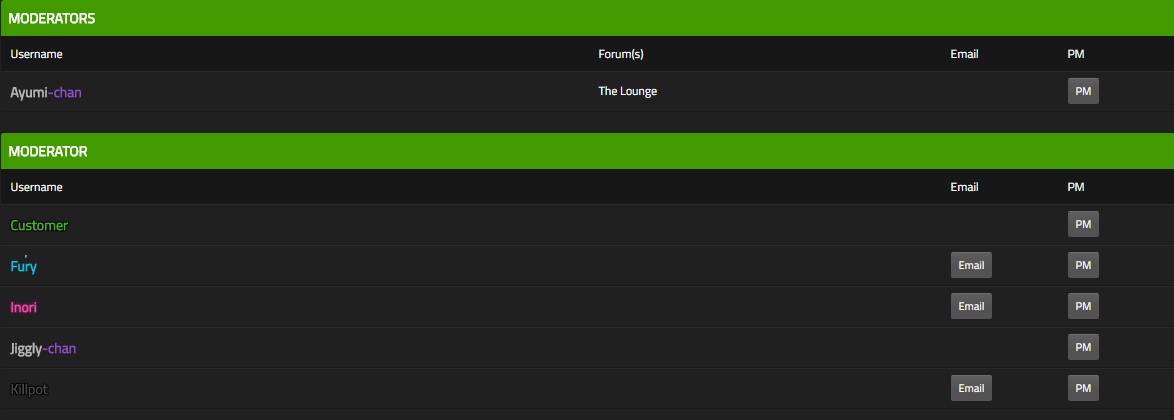The width and height of the screenshot is (1174, 420).
Task: Send PM to Jiggly-chan
Action: pos(1083,347)
